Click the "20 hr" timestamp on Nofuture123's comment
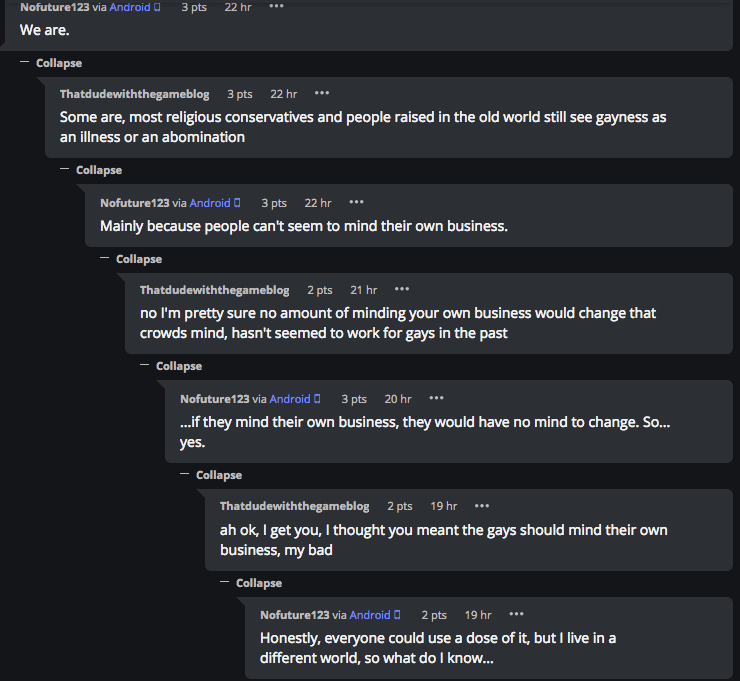Image resolution: width=740 pixels, height=681 pixels. click(x=398, y=399)
